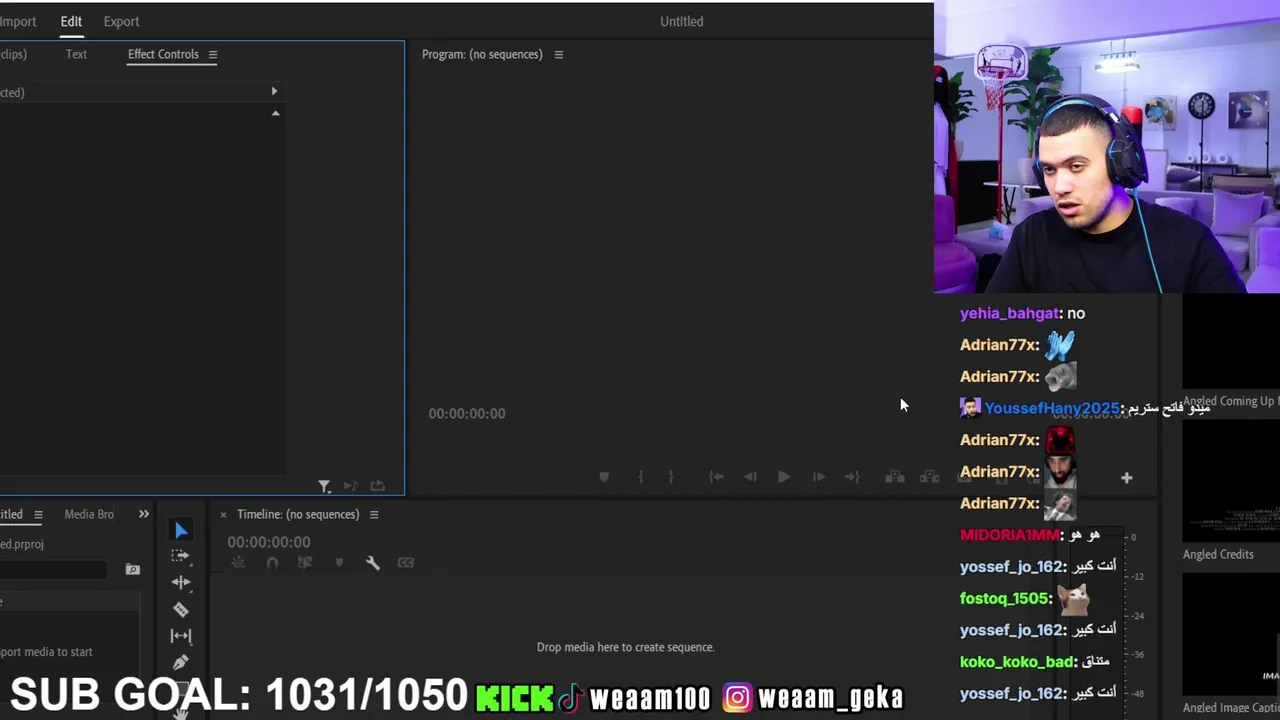The height and width of the screenshot is (720, 1280).
Task: Go to In point in Program monitor
Action: pyautogui.click(x=716, y=477)
